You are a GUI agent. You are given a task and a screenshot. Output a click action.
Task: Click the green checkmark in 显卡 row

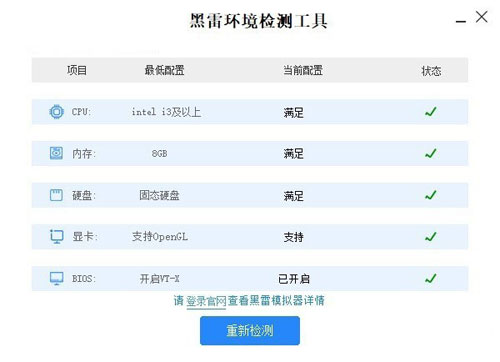pyautogui.click(x=431, y=237)
